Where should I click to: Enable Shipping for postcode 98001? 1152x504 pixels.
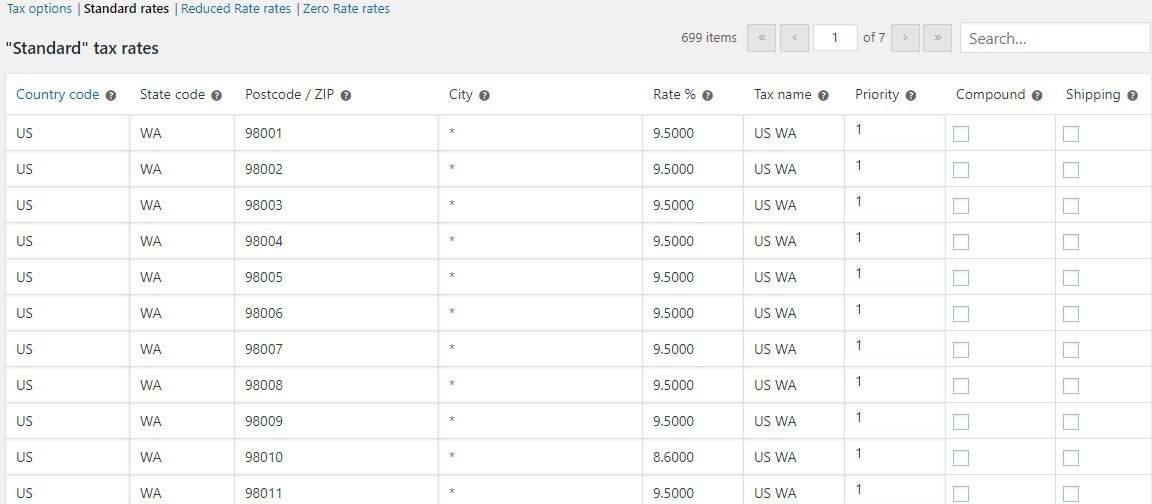click(1071, 134)
